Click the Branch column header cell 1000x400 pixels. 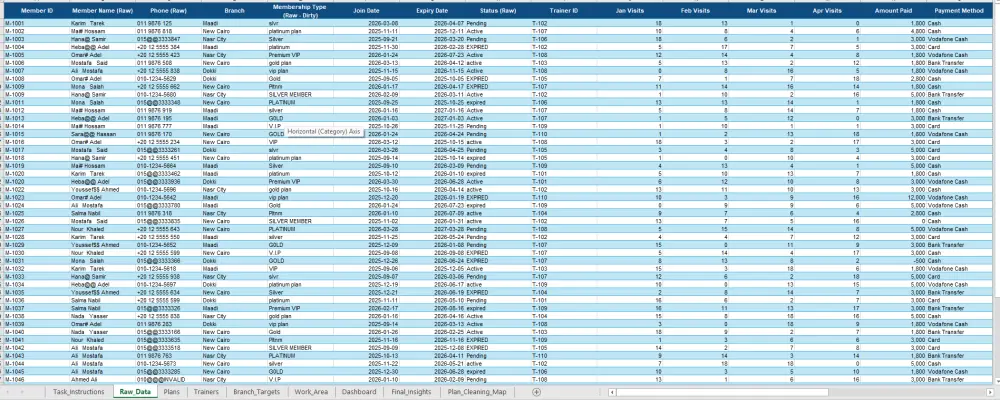coord(234,11)
